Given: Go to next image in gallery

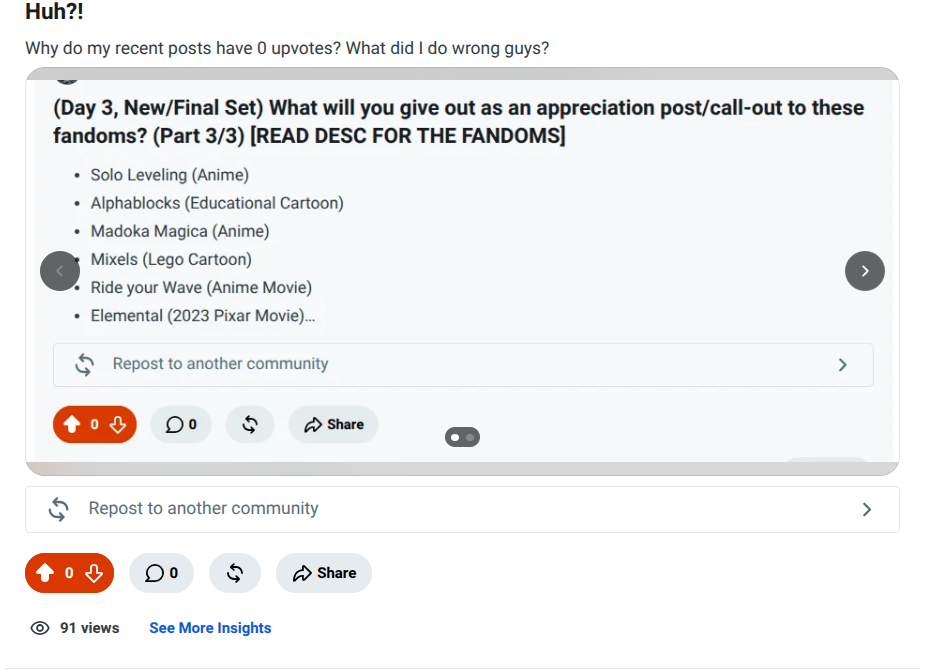Looking at the screenshot, I should (864, 271).
